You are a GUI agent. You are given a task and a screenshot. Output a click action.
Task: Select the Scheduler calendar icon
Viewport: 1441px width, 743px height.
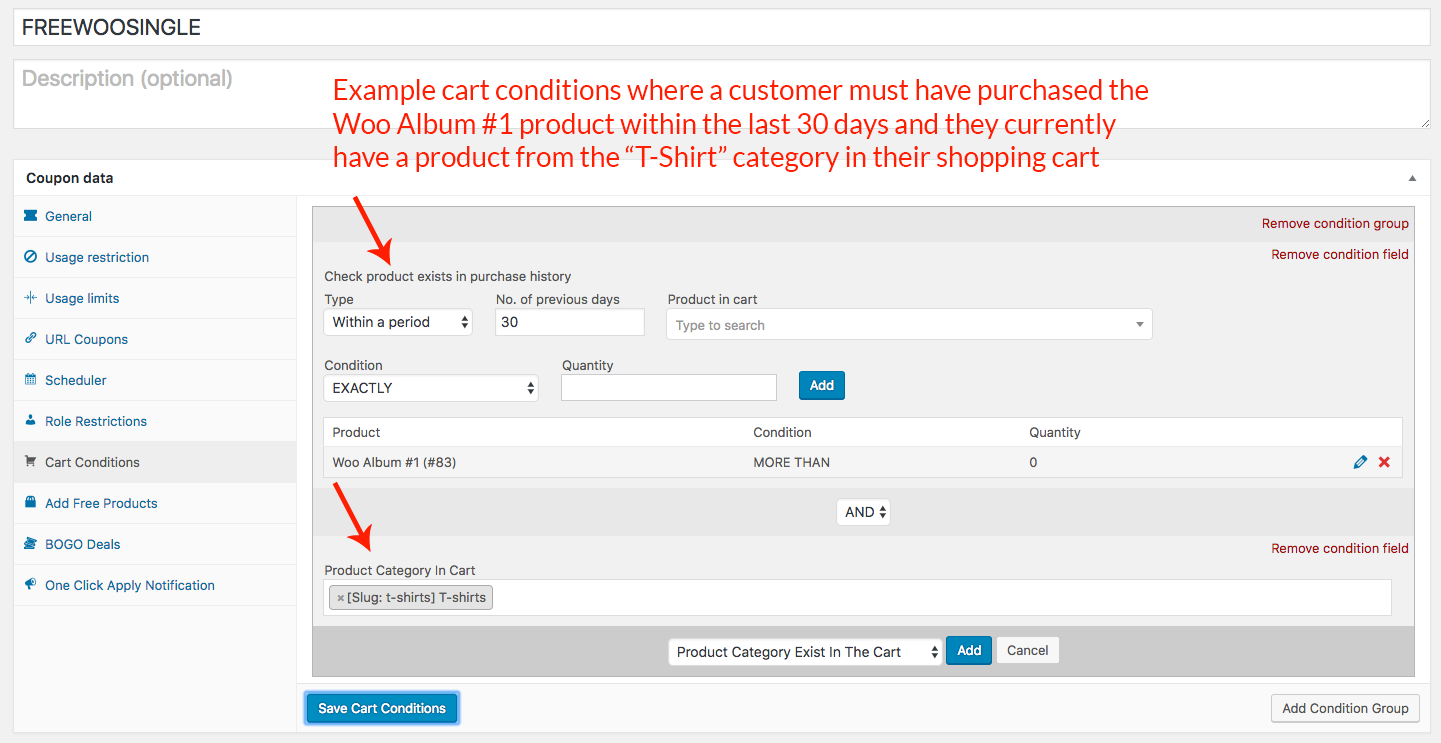click(31, 380)
